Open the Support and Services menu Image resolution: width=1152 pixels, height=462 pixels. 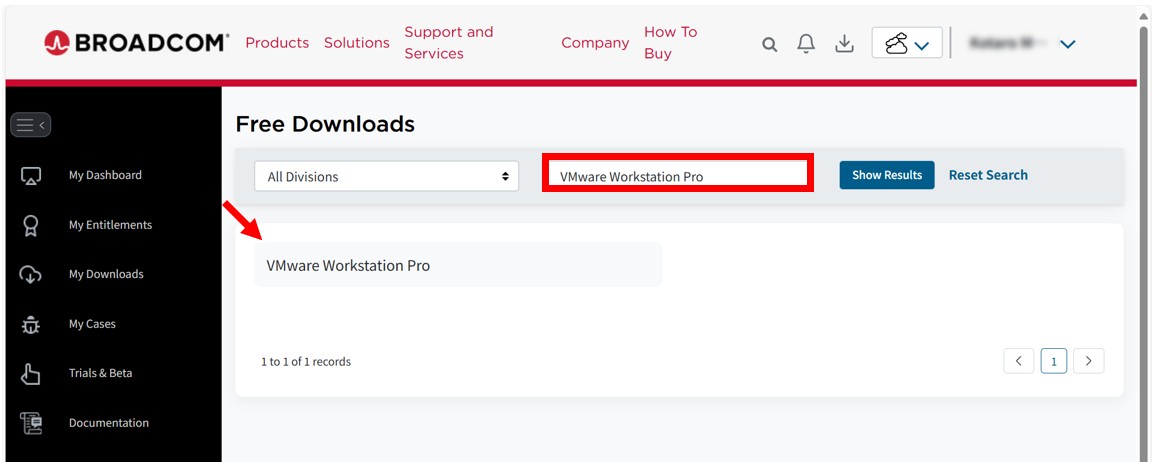[448, 43]
